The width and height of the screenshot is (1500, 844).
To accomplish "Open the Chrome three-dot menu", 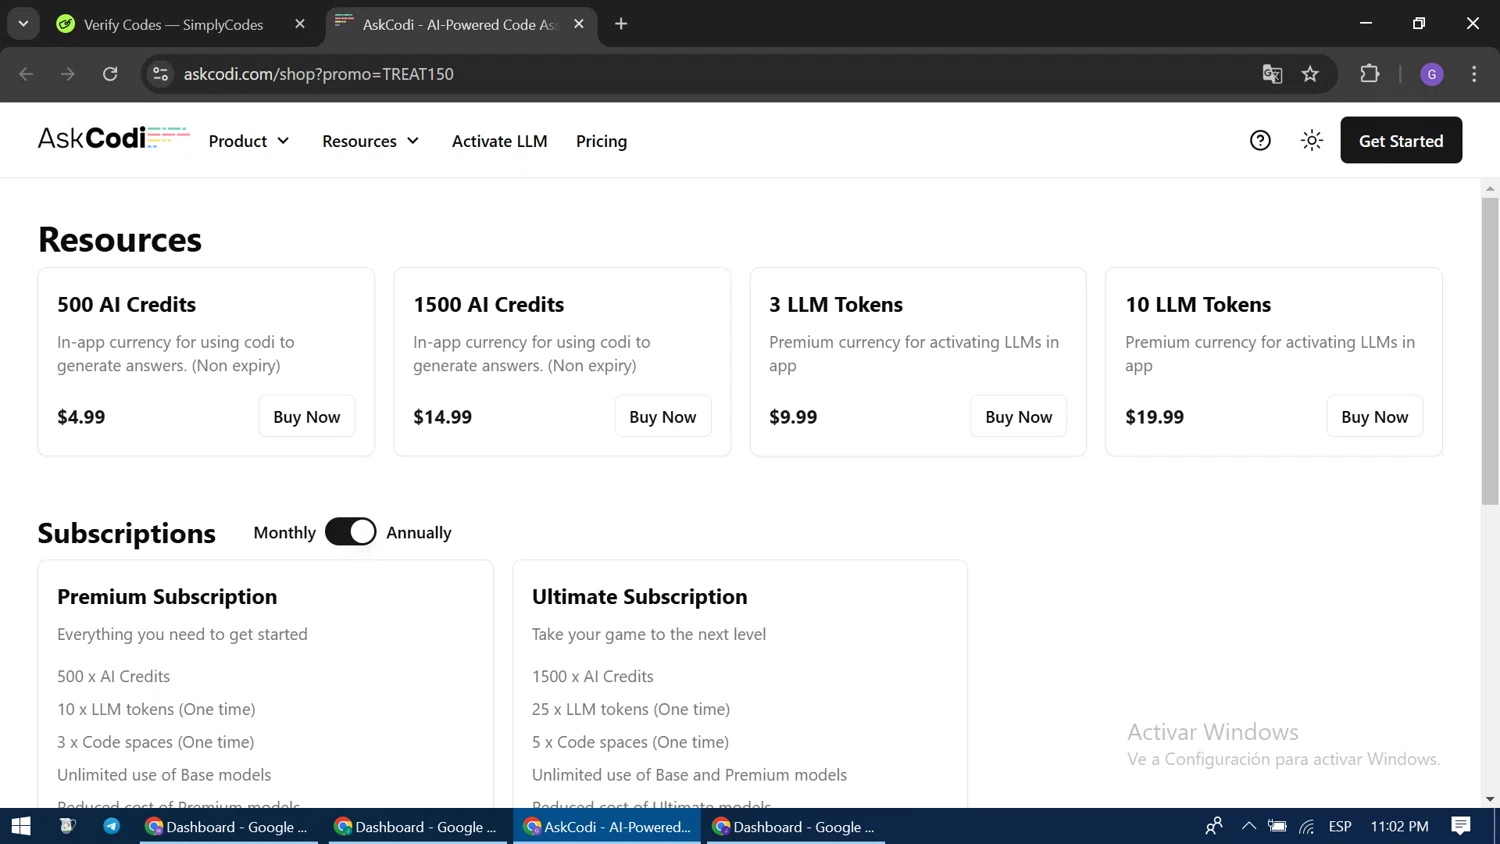I will click(1474, 74).
